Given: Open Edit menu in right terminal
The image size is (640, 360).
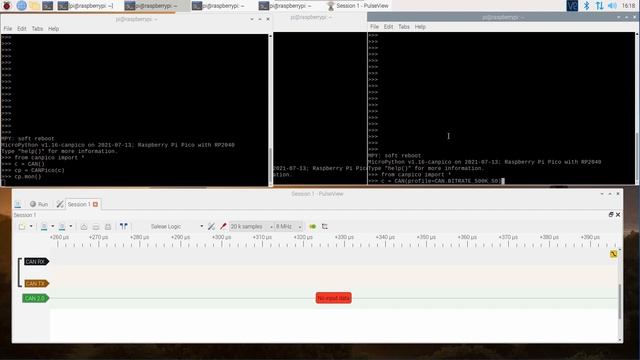Looking at the screenshot, I should 388,27.
